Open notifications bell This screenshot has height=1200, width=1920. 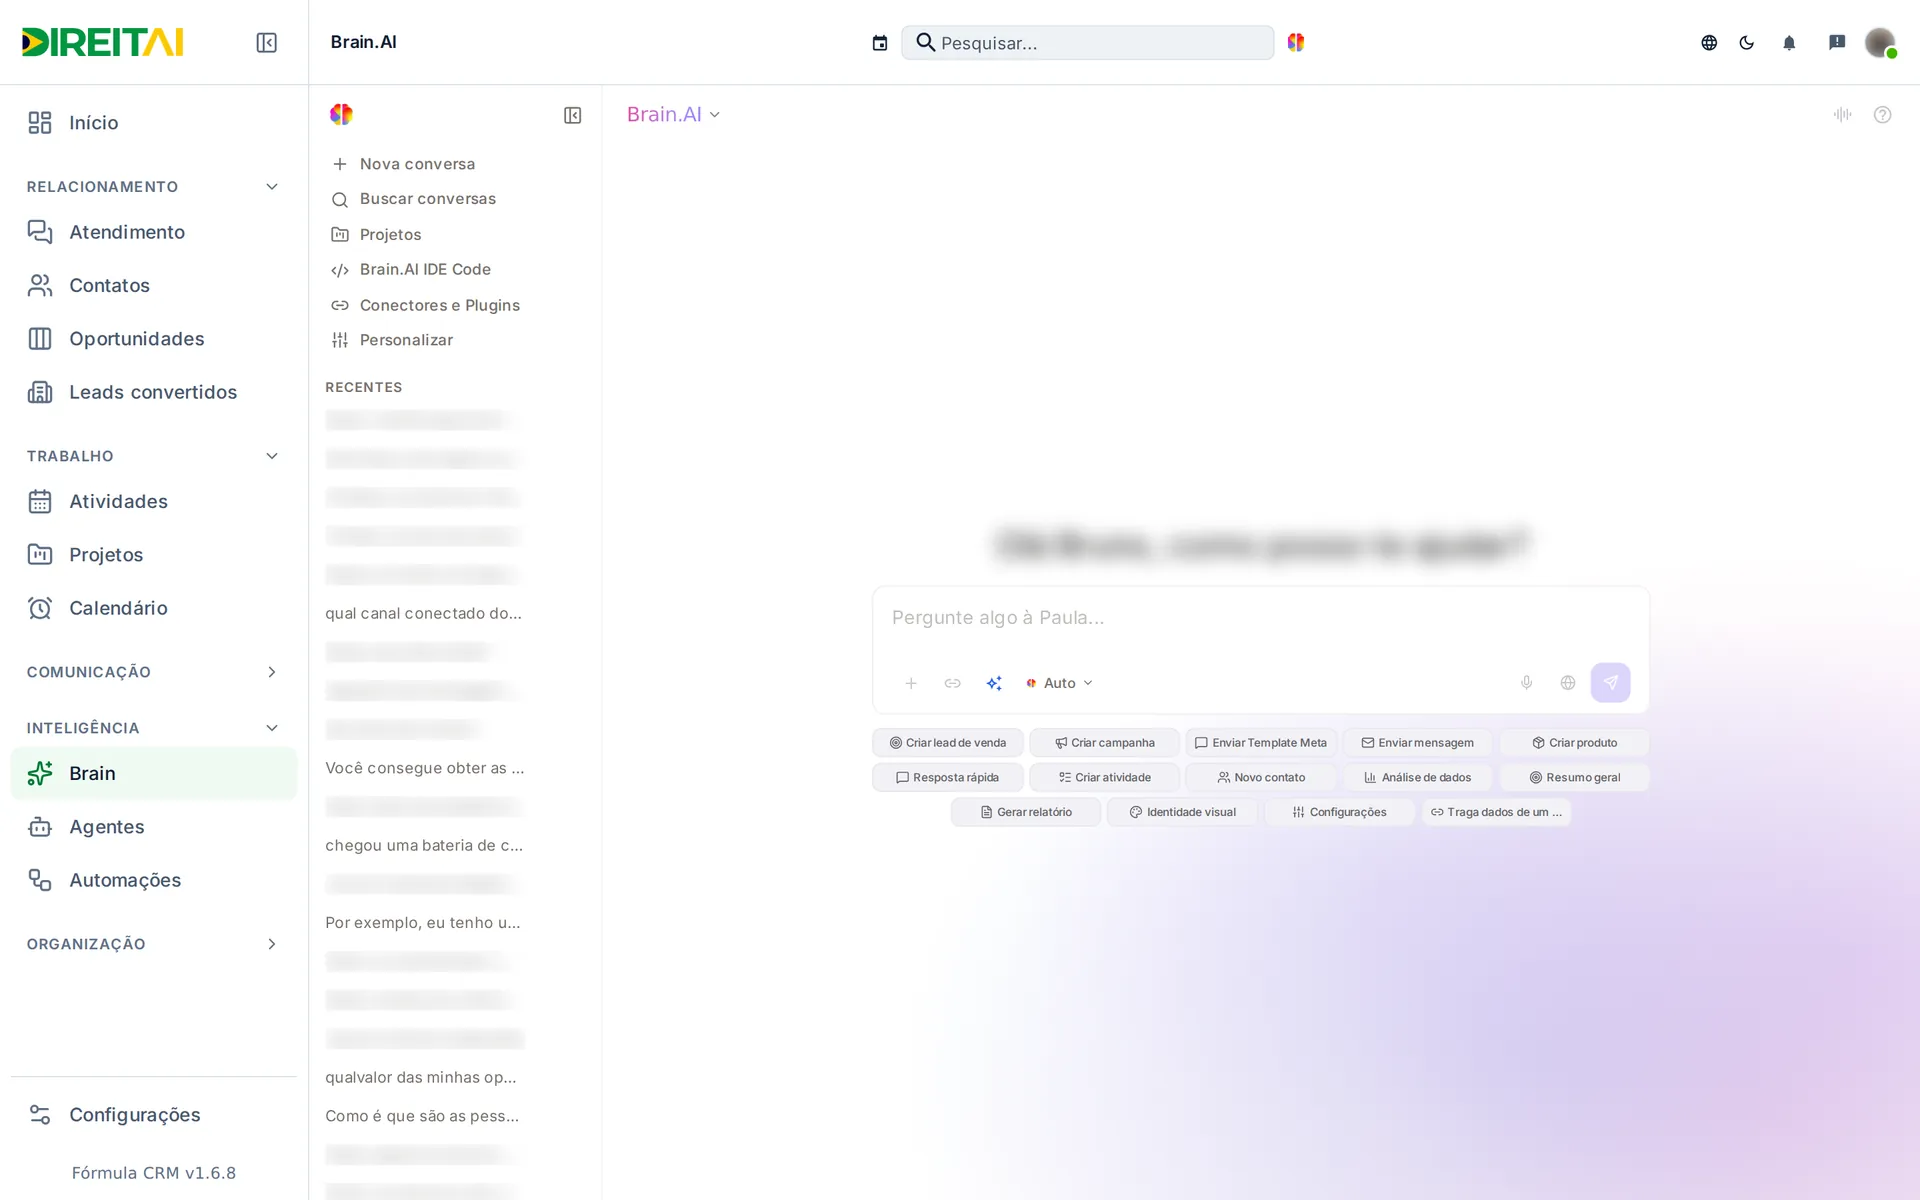[x=1789, y=42]
